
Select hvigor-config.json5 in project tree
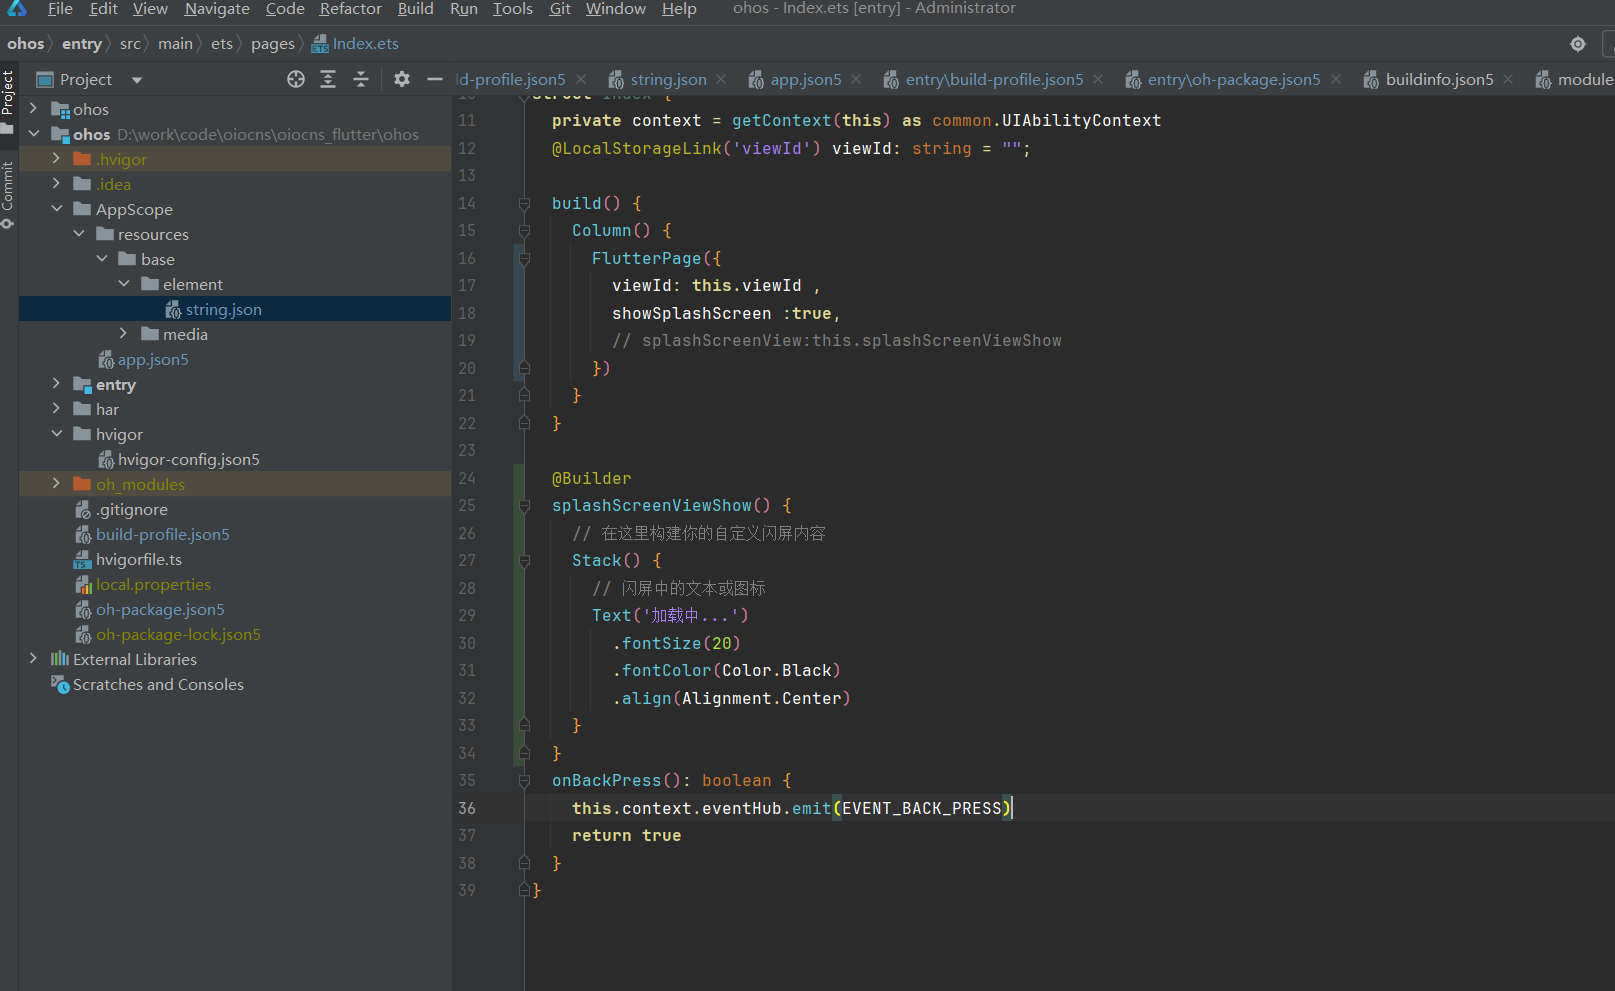179,459
